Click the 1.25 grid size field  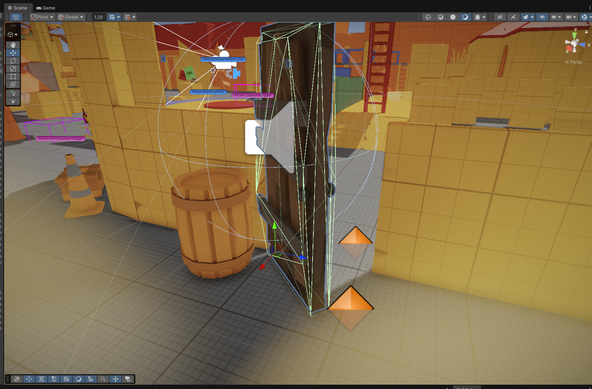99,17
